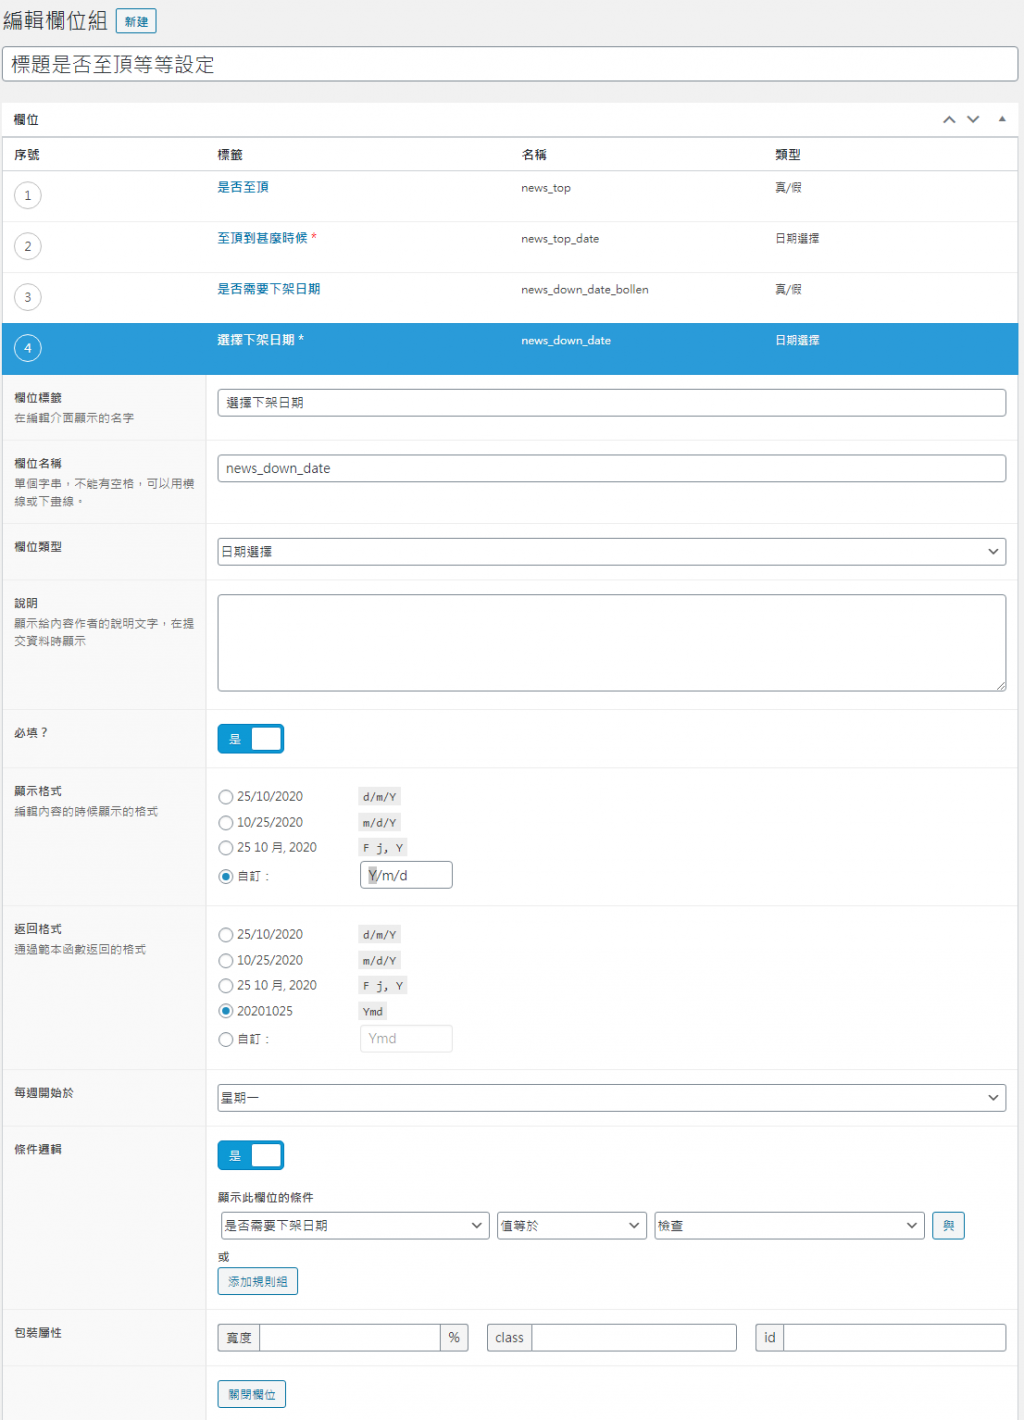Edit the field group title input

pyautogui.click(x=510, y=64)
